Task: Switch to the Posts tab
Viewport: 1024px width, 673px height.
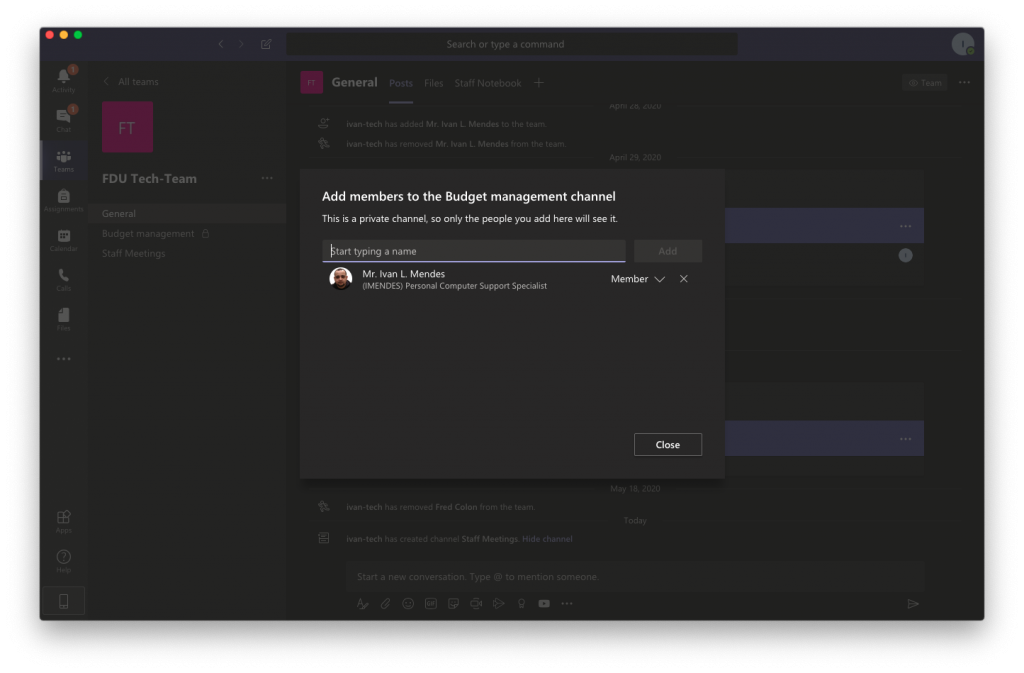Action: (x=401, y=84)
